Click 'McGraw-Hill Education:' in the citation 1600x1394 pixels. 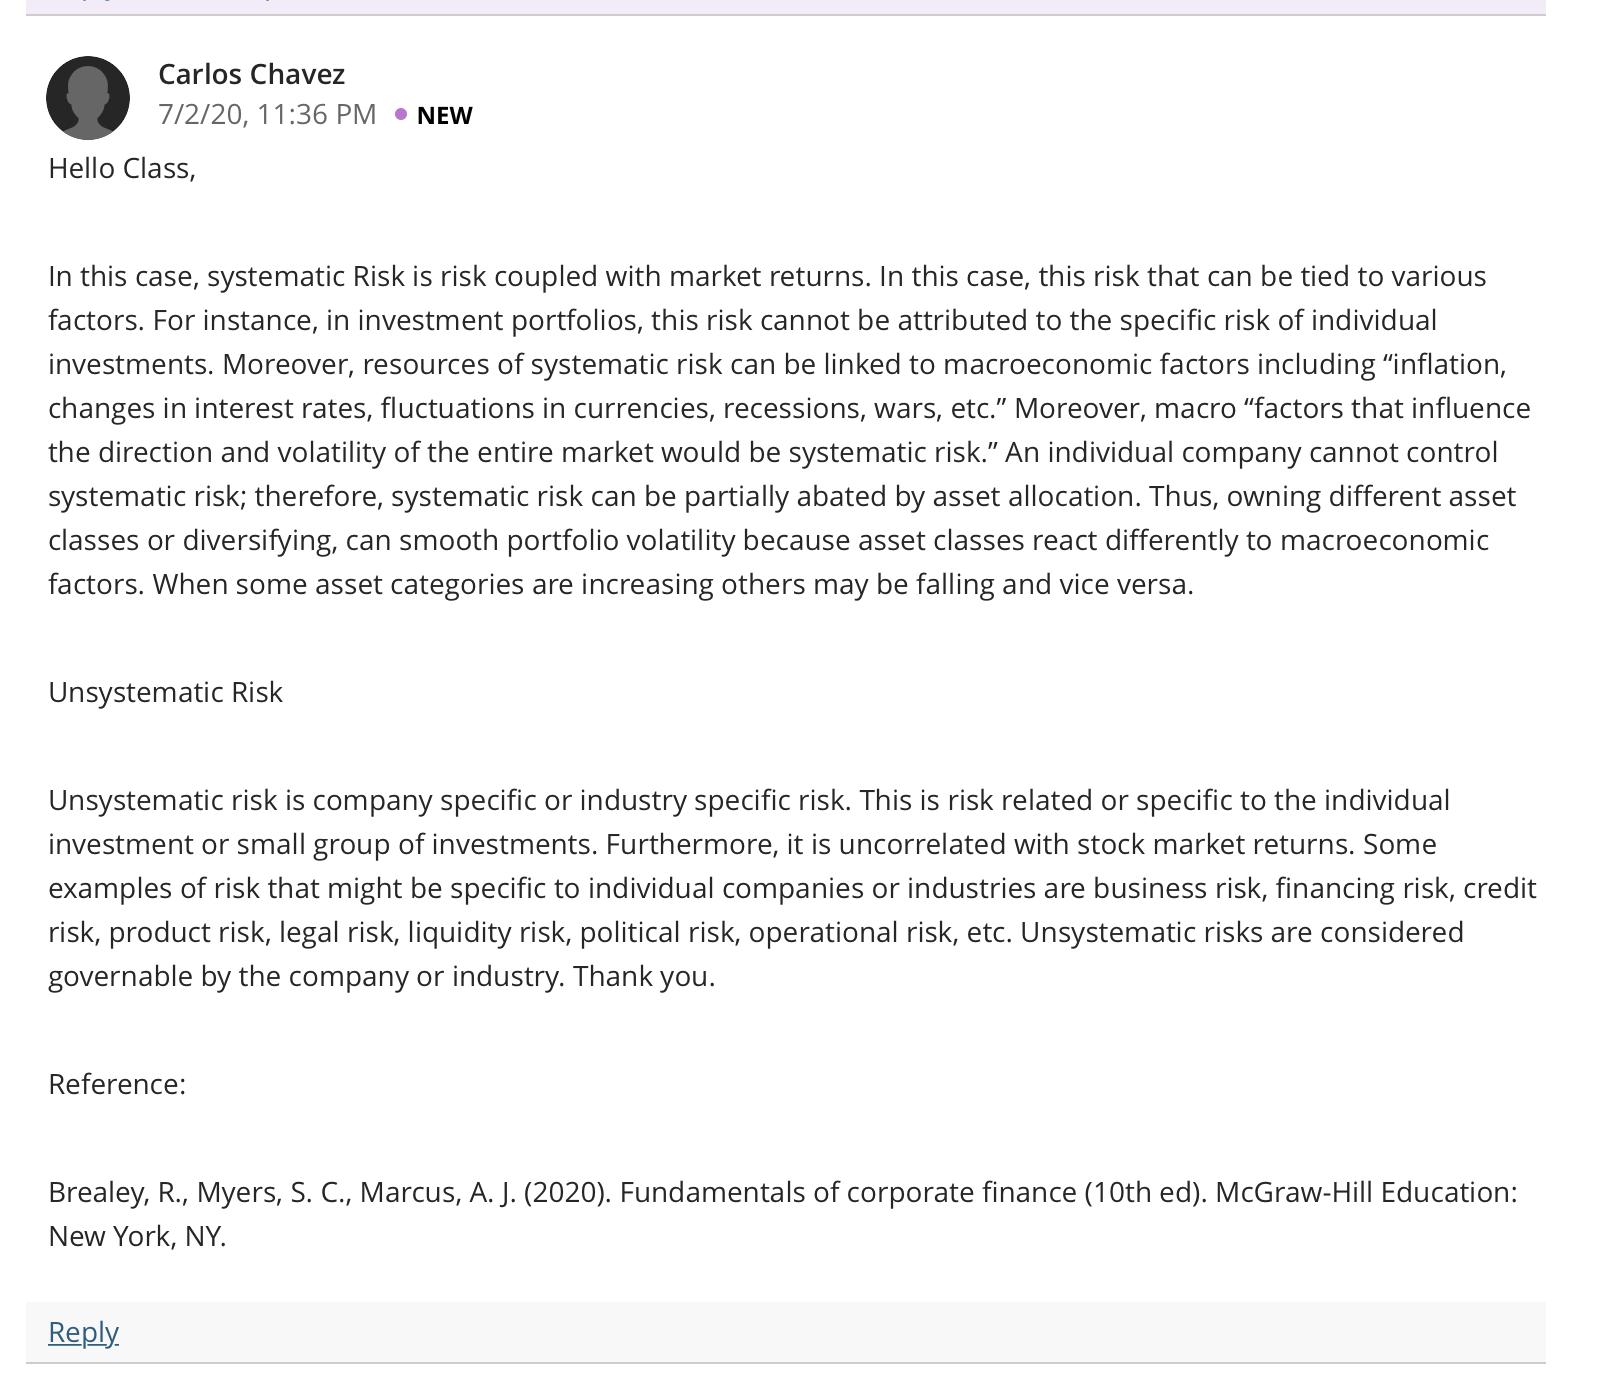[1366, 1192]
